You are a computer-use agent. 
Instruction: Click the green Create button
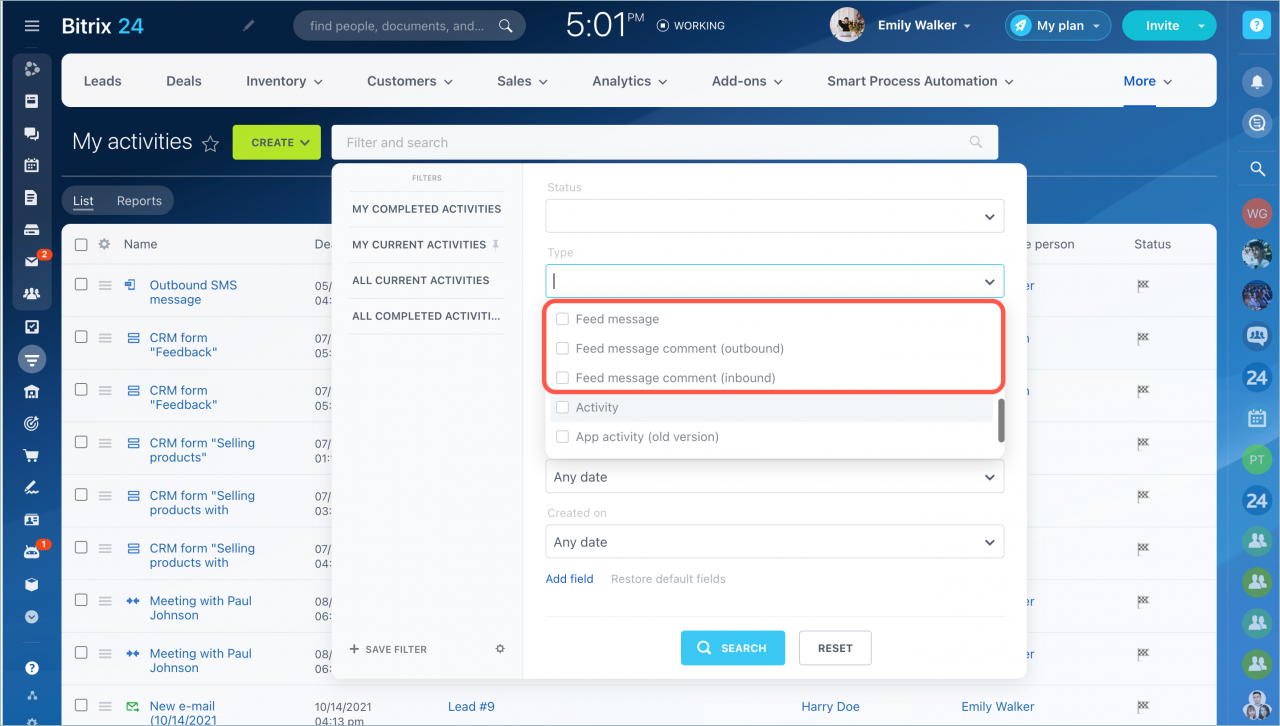point(276,143)
